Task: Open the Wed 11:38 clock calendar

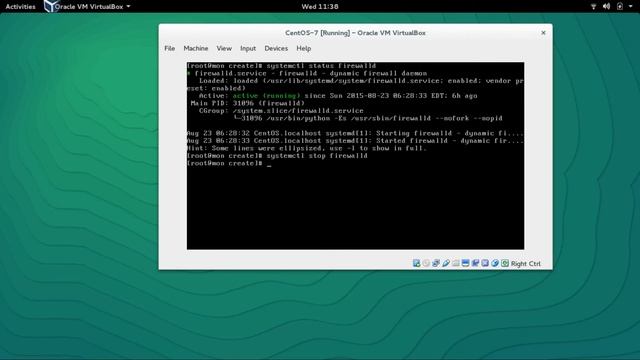Action: [320, 7]
